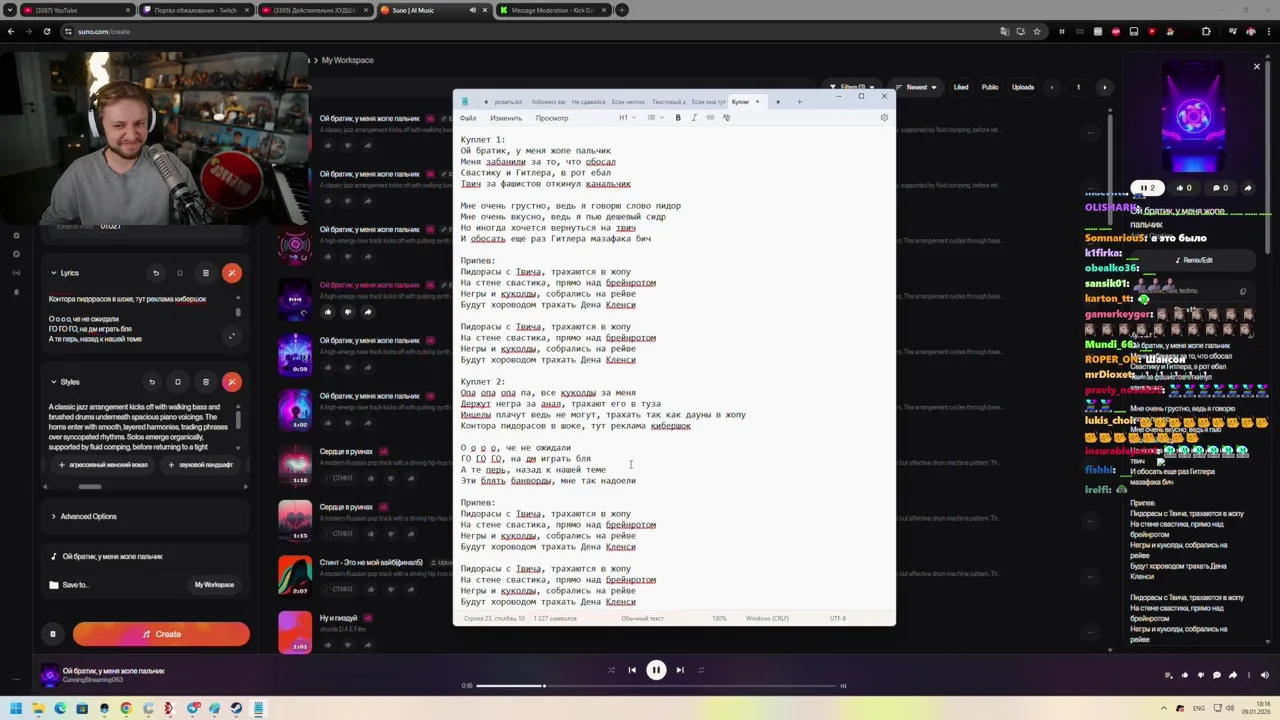The image size is (1280, 720).
Task: Copy lyrics using the Lyrics copy icon
Action: click(x=180, y=273)
